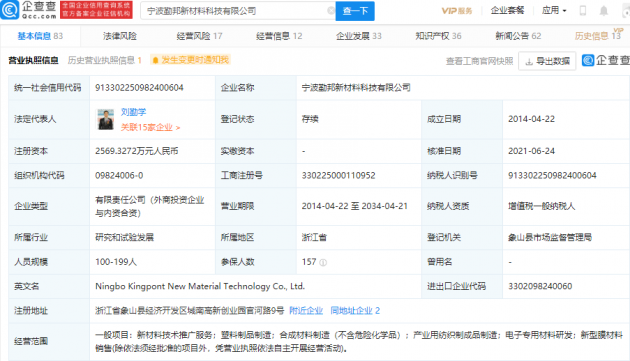Select business term 2014-04-22 至 2034-04-21
The width and height of the screenshot is (630, 361).
click(x=354, y=206)
